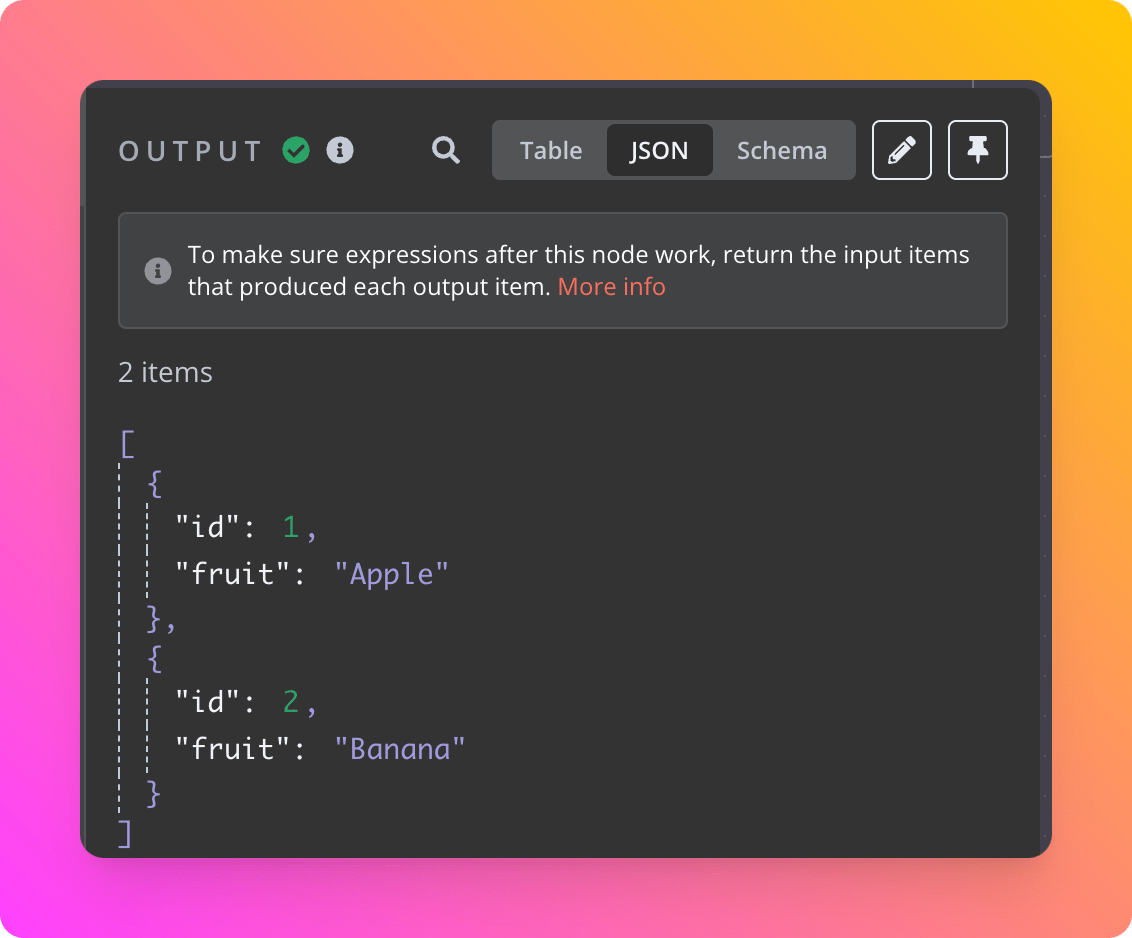Click the green success checkmark icon

[296, 150]
